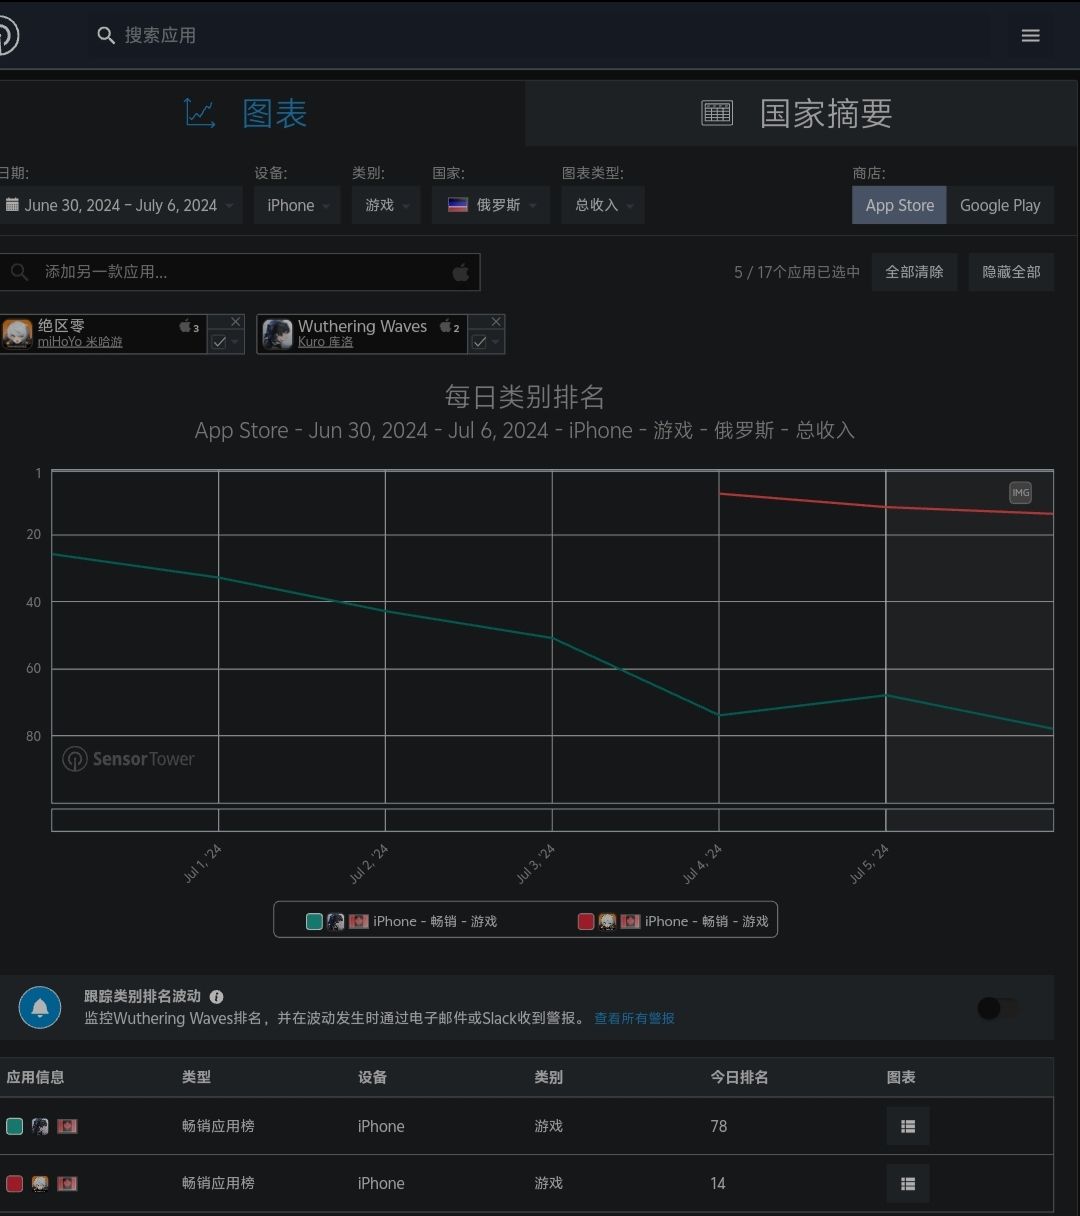Click the search magnifier icon in header
Screen dimensions: 1080x1216
point(106,36)
